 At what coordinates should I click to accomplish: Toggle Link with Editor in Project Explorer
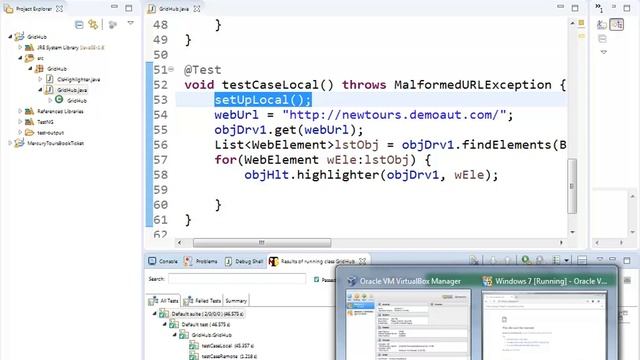point(93,25)
